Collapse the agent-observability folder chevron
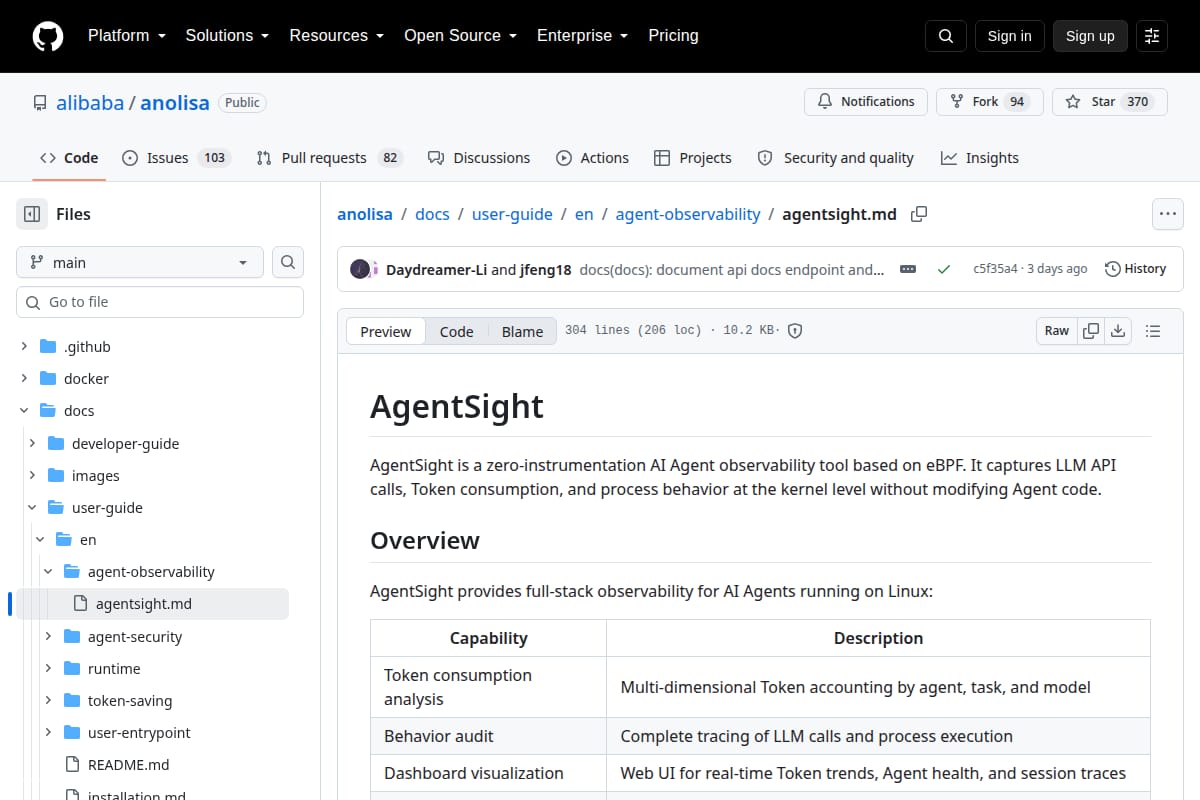The width and height of the screenshot is (1200, 800). tap(48, 572)
